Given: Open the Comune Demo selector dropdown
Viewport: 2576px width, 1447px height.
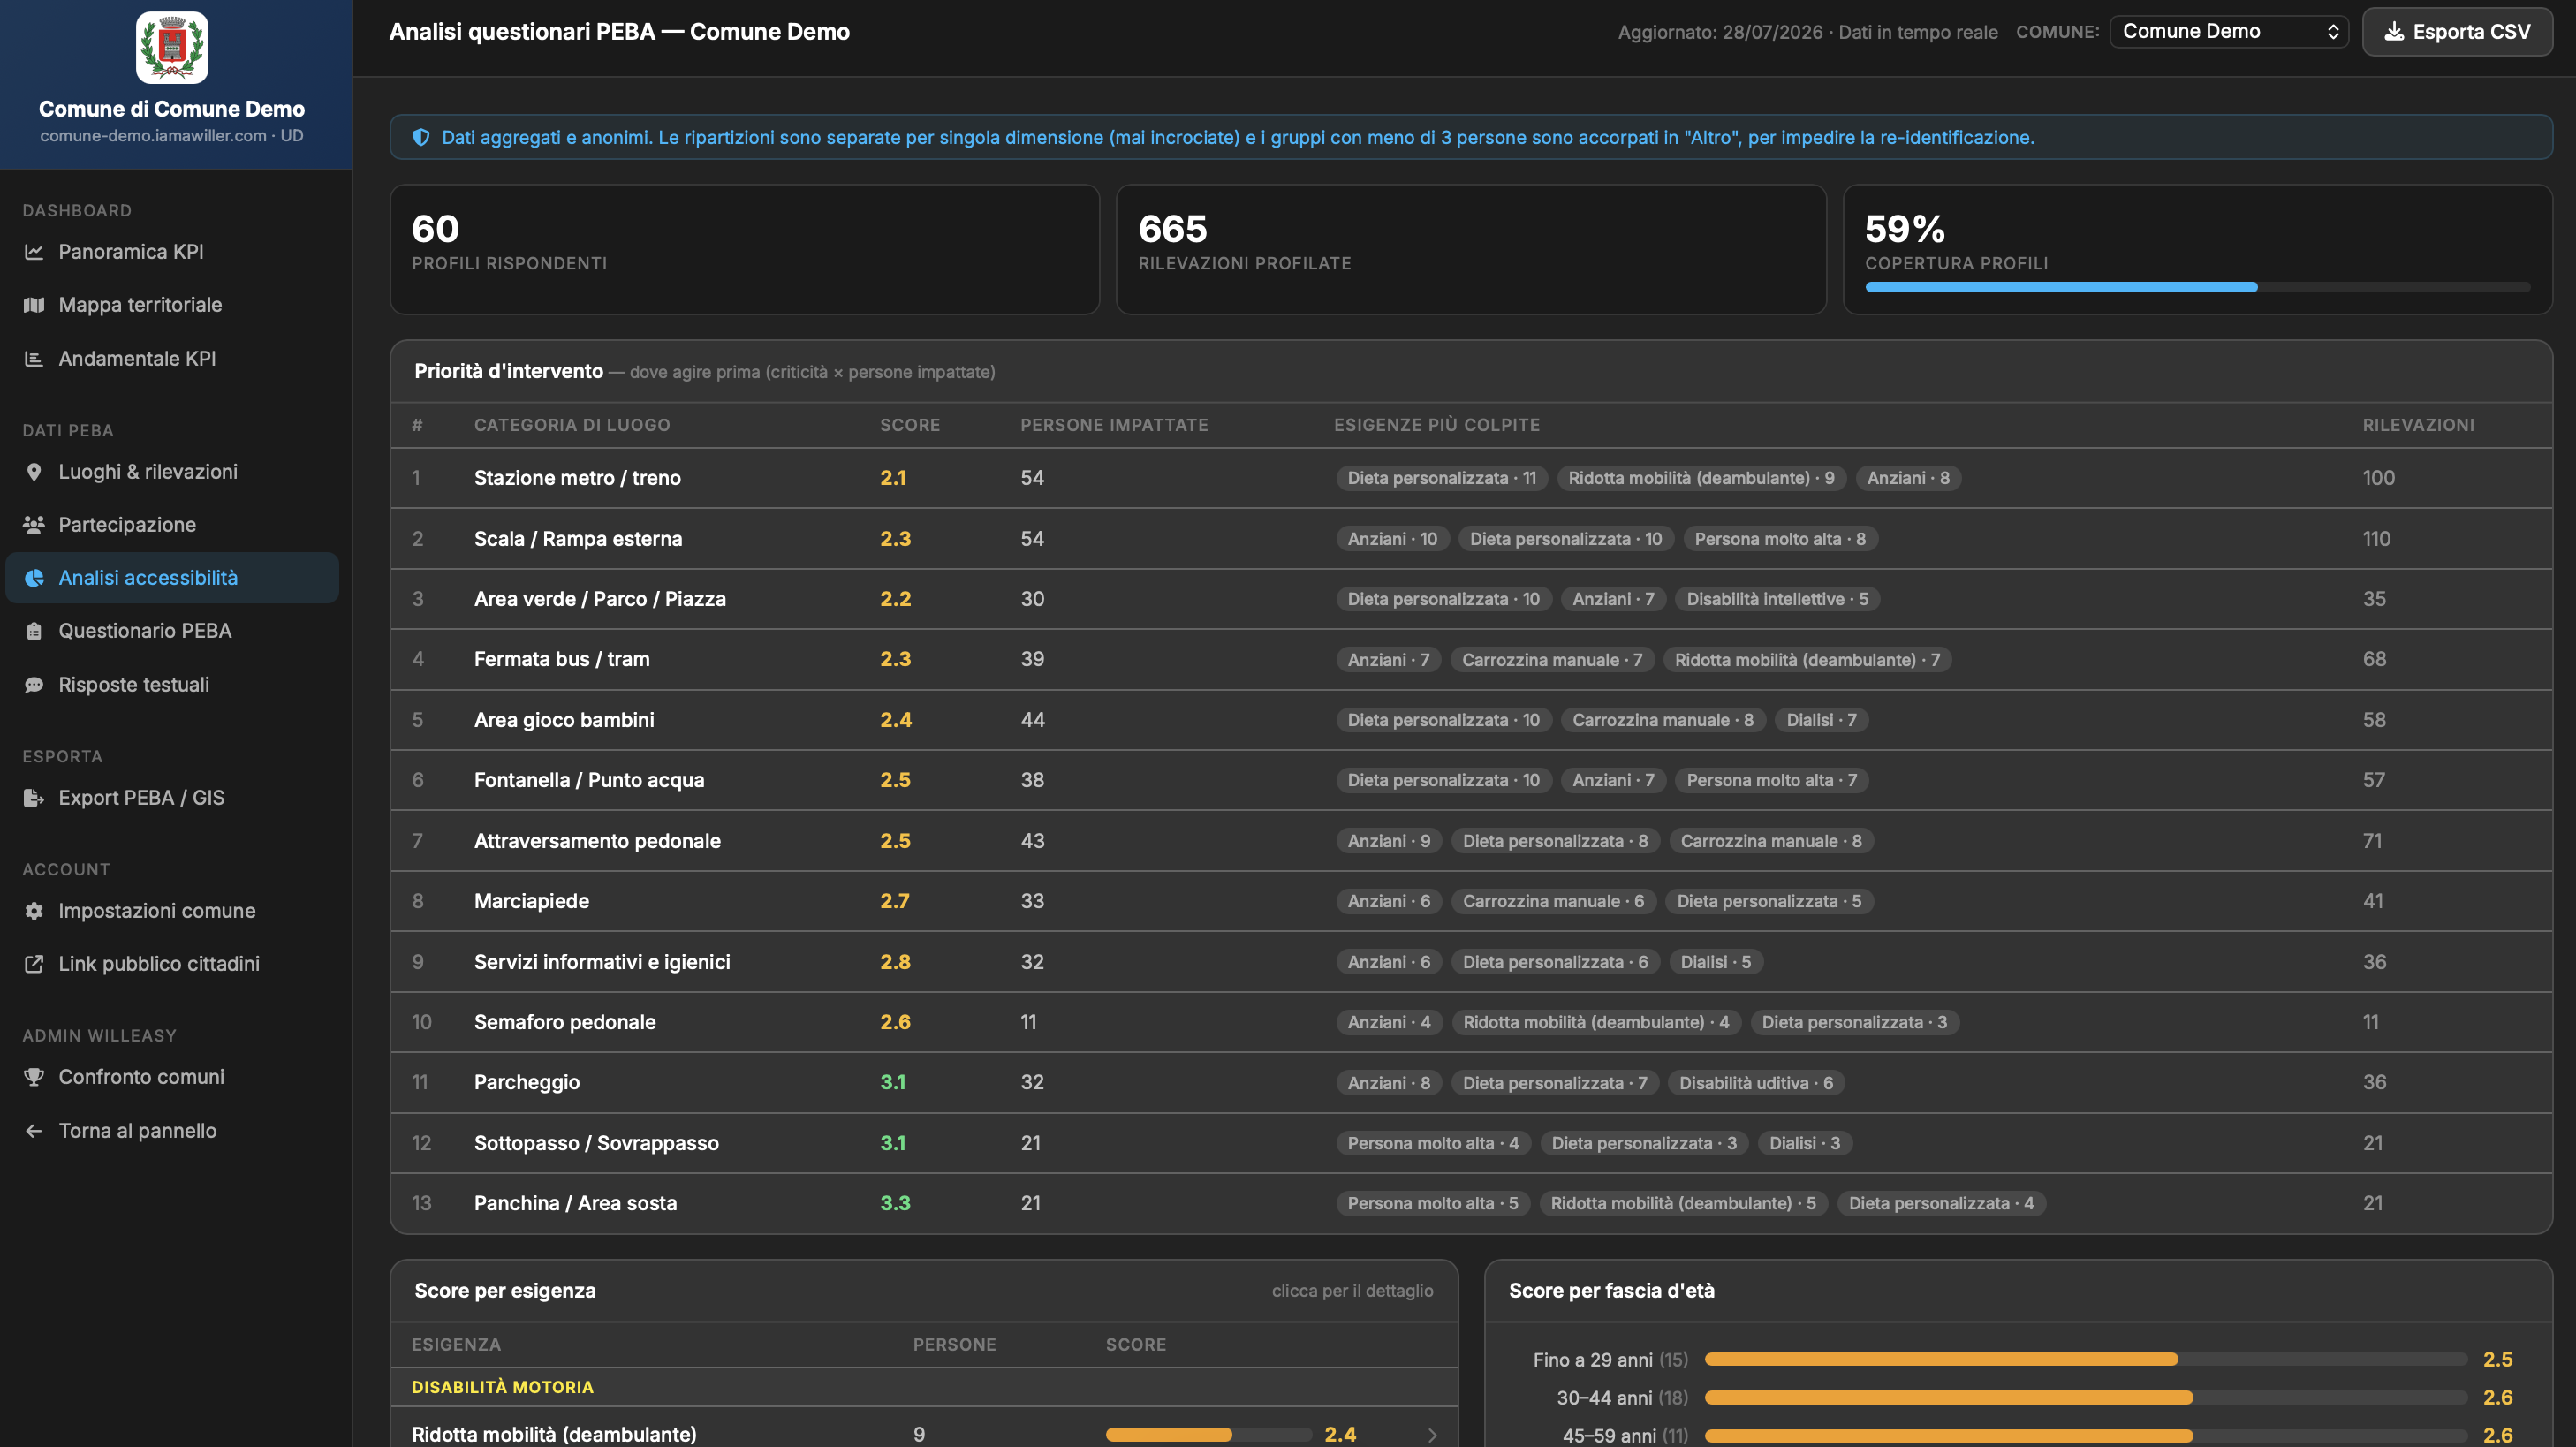Looking at the screenshot, I should tap(2229, 32).
